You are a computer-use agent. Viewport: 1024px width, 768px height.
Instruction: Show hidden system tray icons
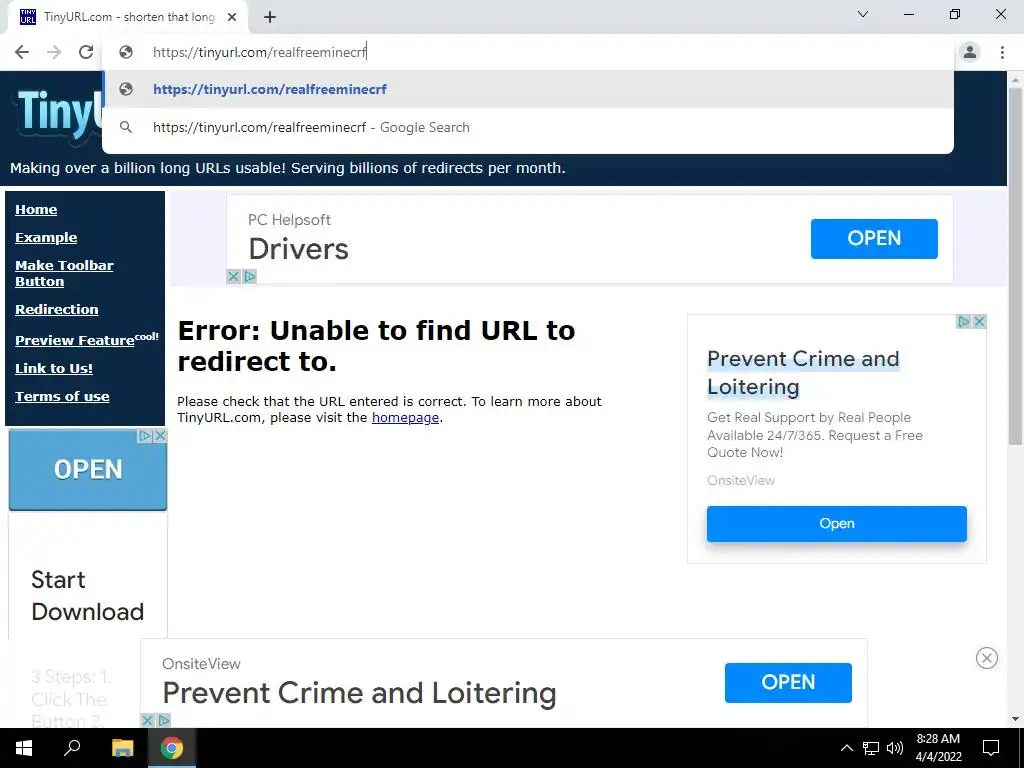pos(846,748)
